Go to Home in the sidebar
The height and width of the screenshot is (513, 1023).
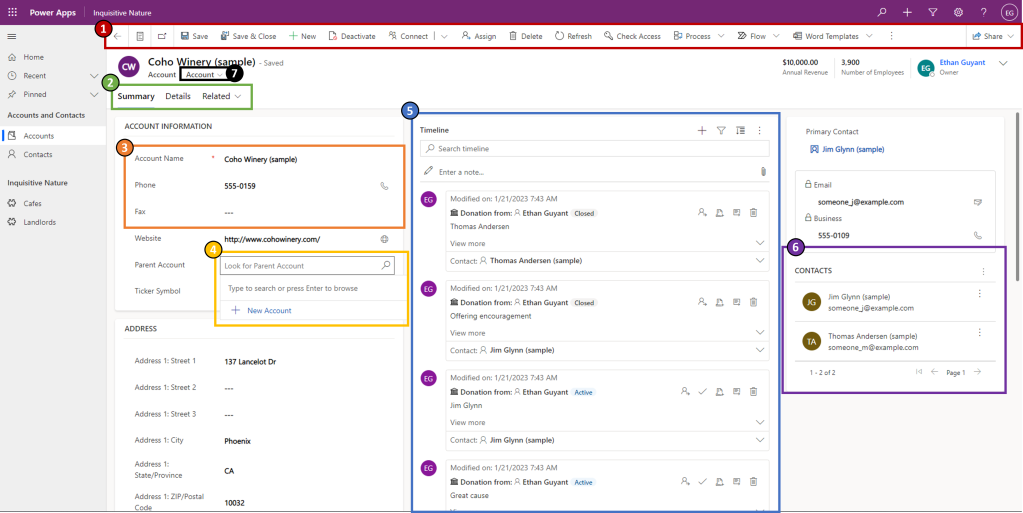point(34,57)
